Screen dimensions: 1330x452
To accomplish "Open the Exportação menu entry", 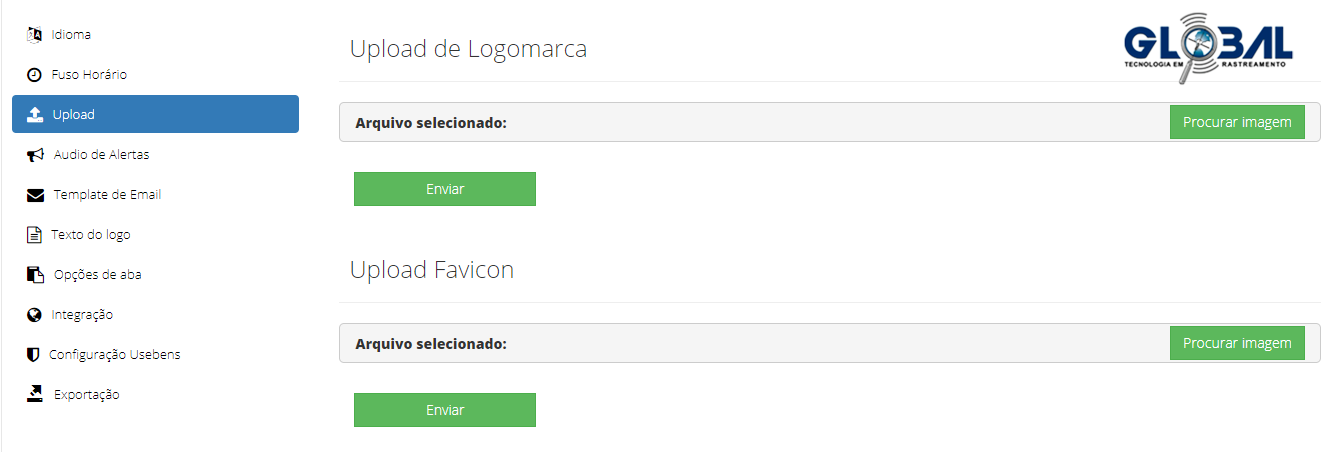I will click(86, 395).
